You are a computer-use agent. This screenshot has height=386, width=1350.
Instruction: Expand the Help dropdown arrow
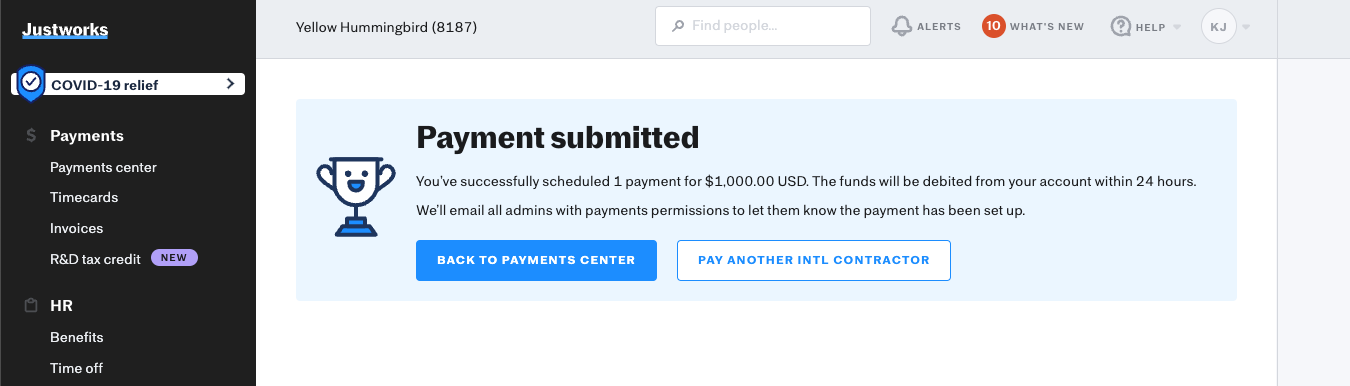(1177, 27)
